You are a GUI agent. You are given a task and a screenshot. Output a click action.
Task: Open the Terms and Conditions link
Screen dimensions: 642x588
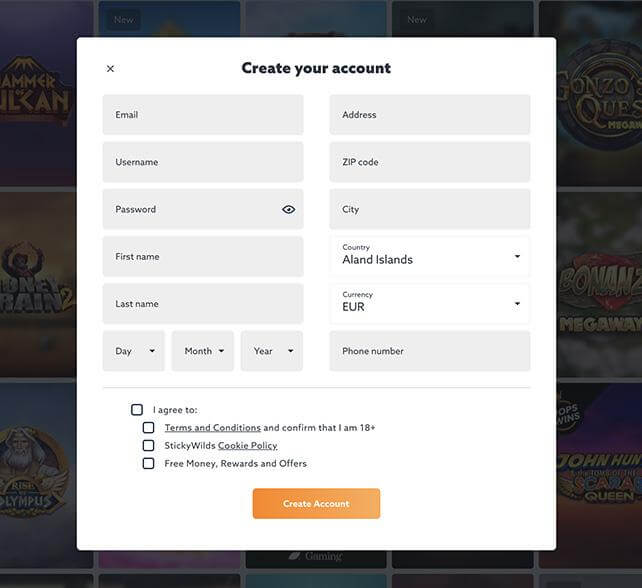[x=212, y=427]
